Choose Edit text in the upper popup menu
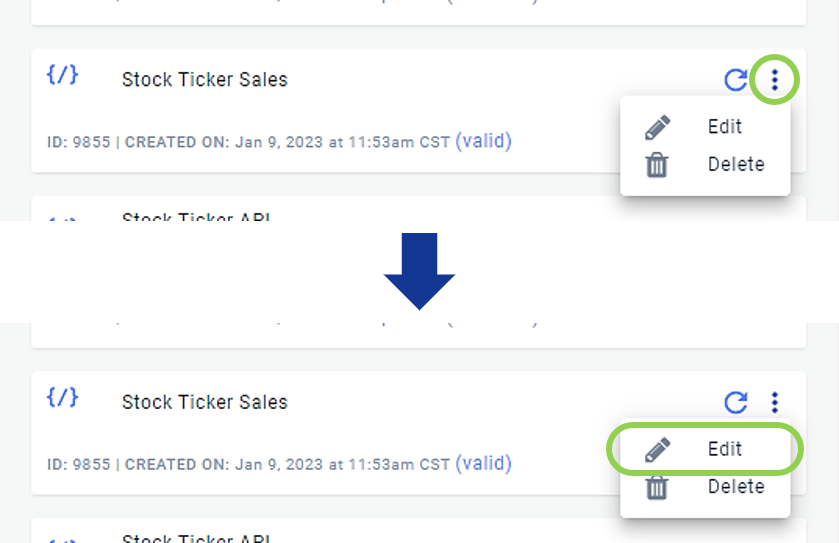Image resolution: width=839 pixels, height=543 pixels. coord(725,127)
